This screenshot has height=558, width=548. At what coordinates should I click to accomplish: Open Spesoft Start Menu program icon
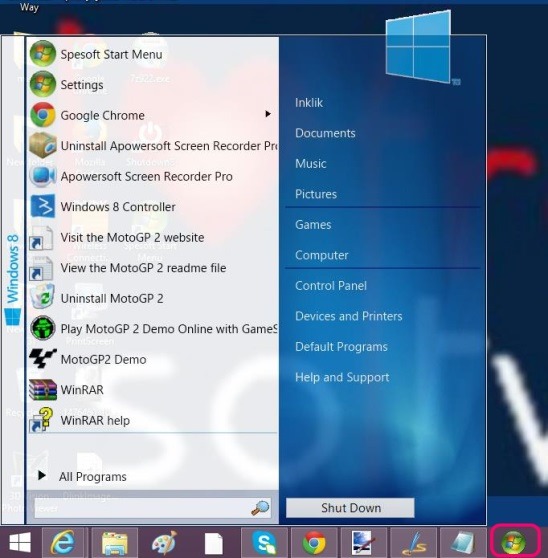point(42,54)
